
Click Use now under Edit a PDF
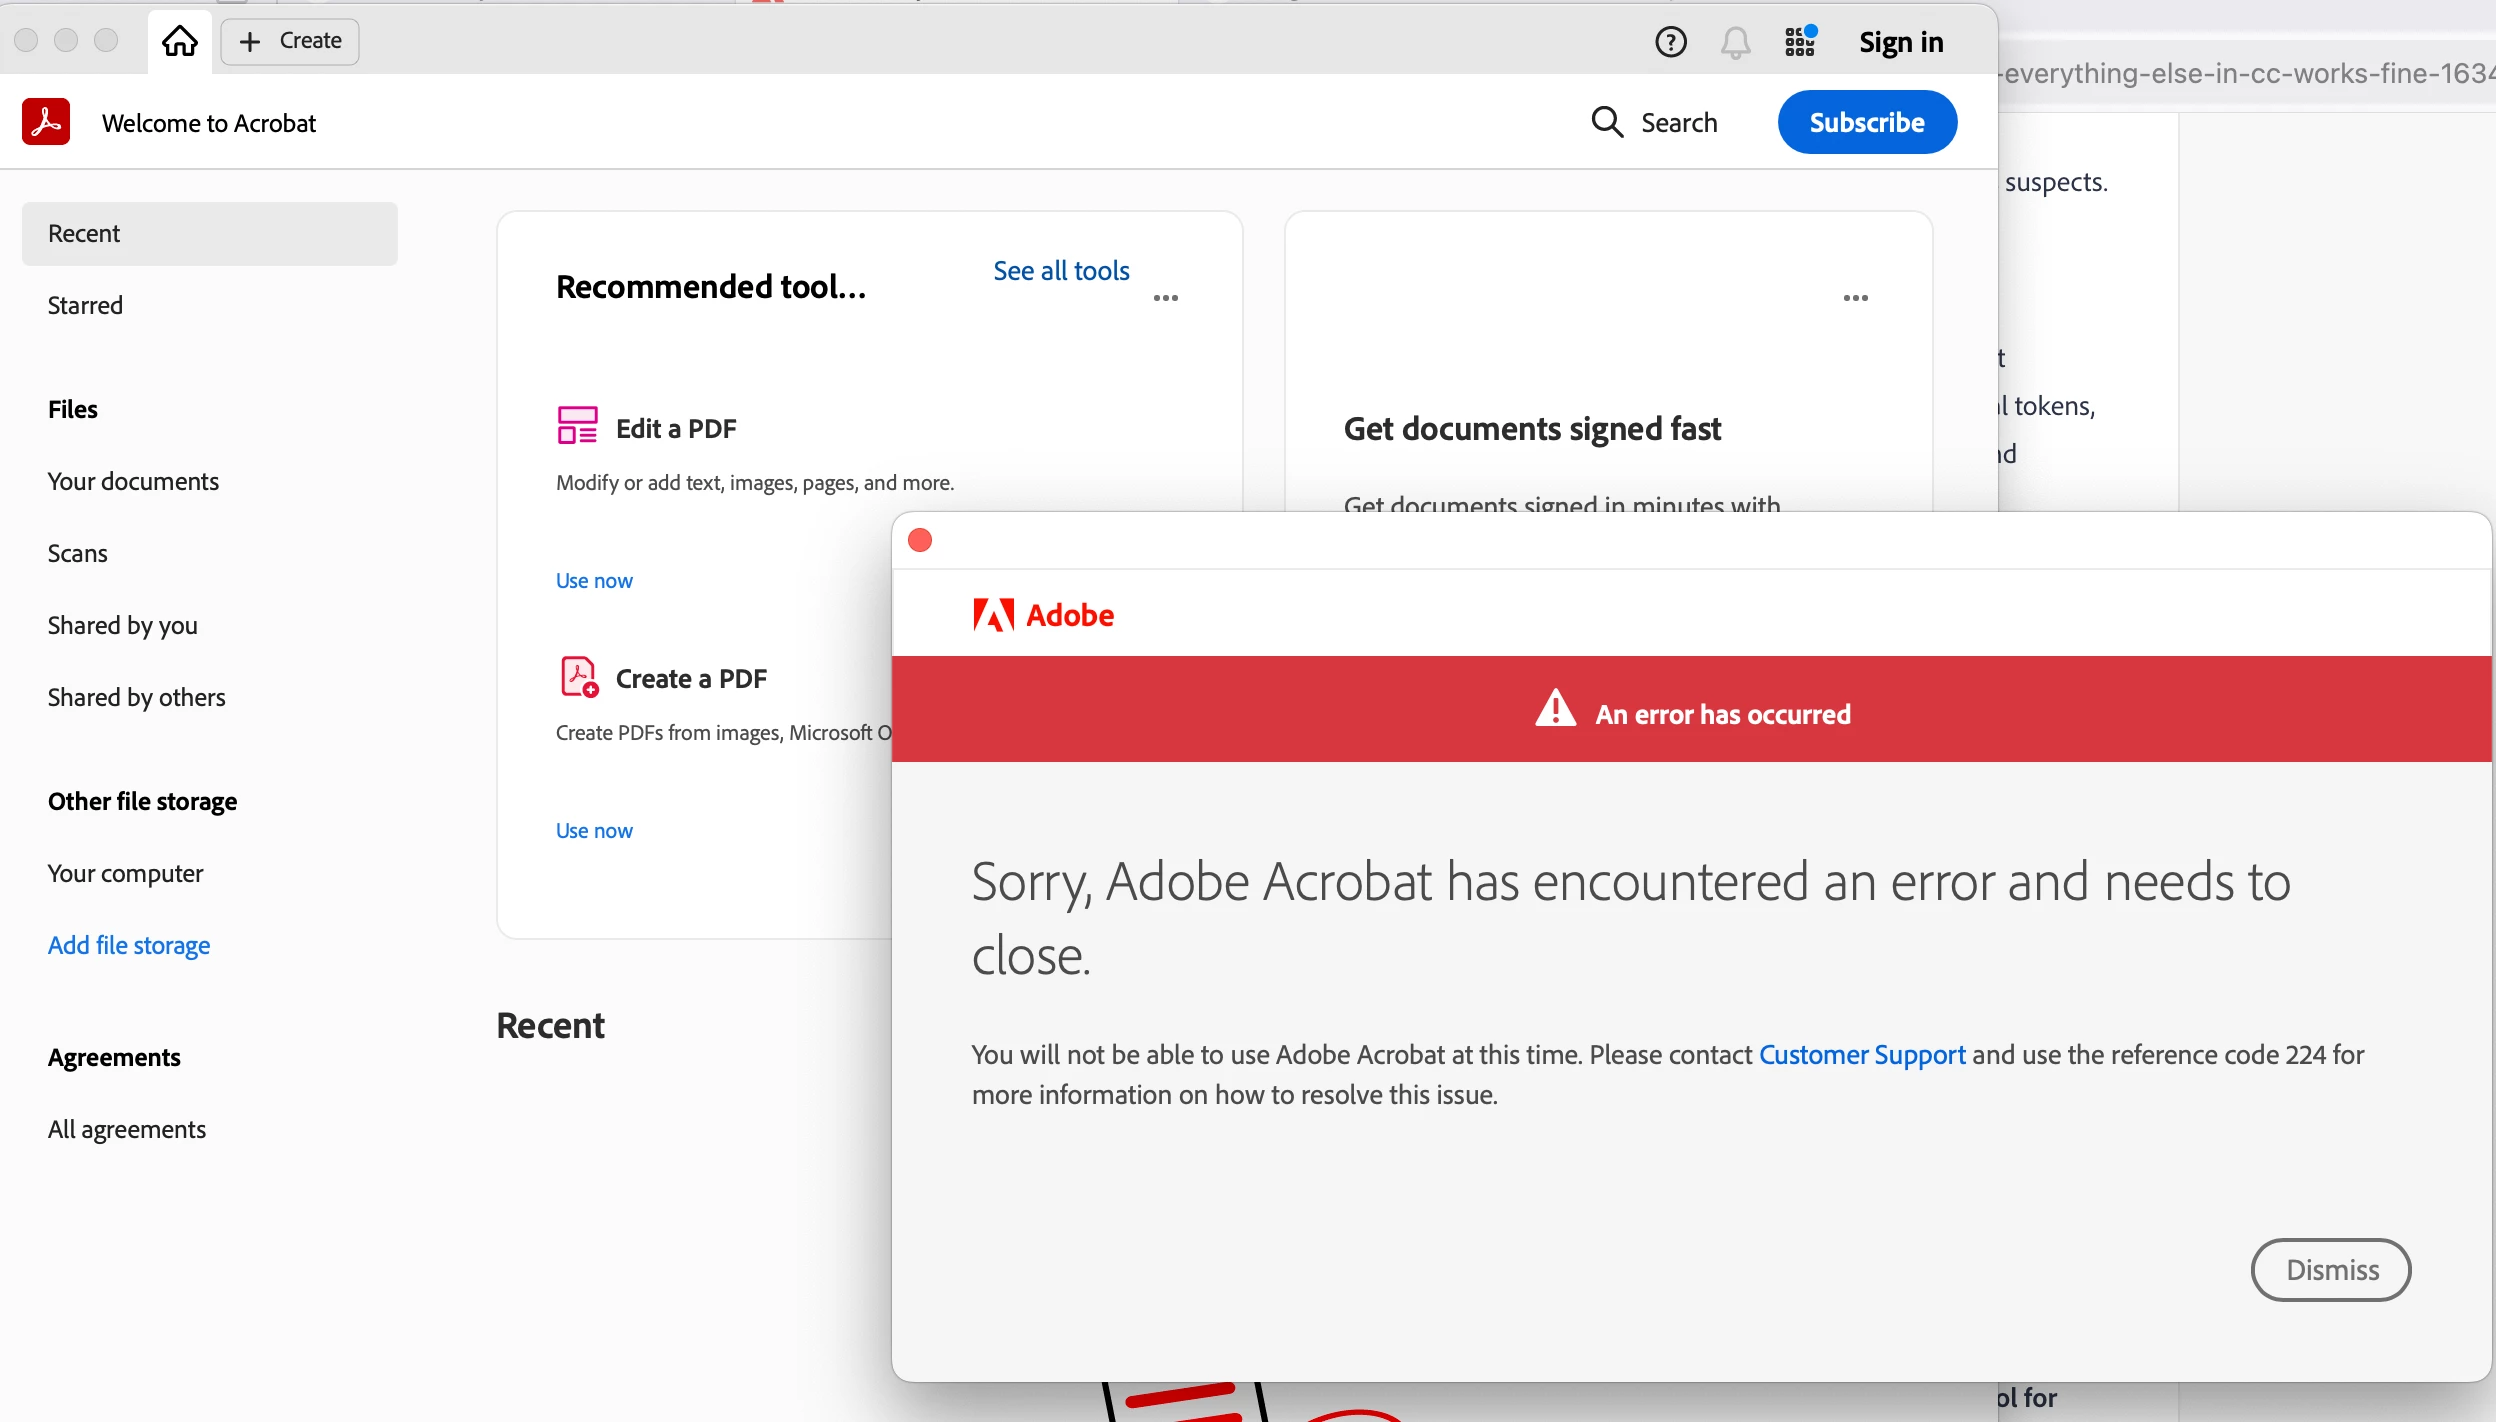coord(594,581)
